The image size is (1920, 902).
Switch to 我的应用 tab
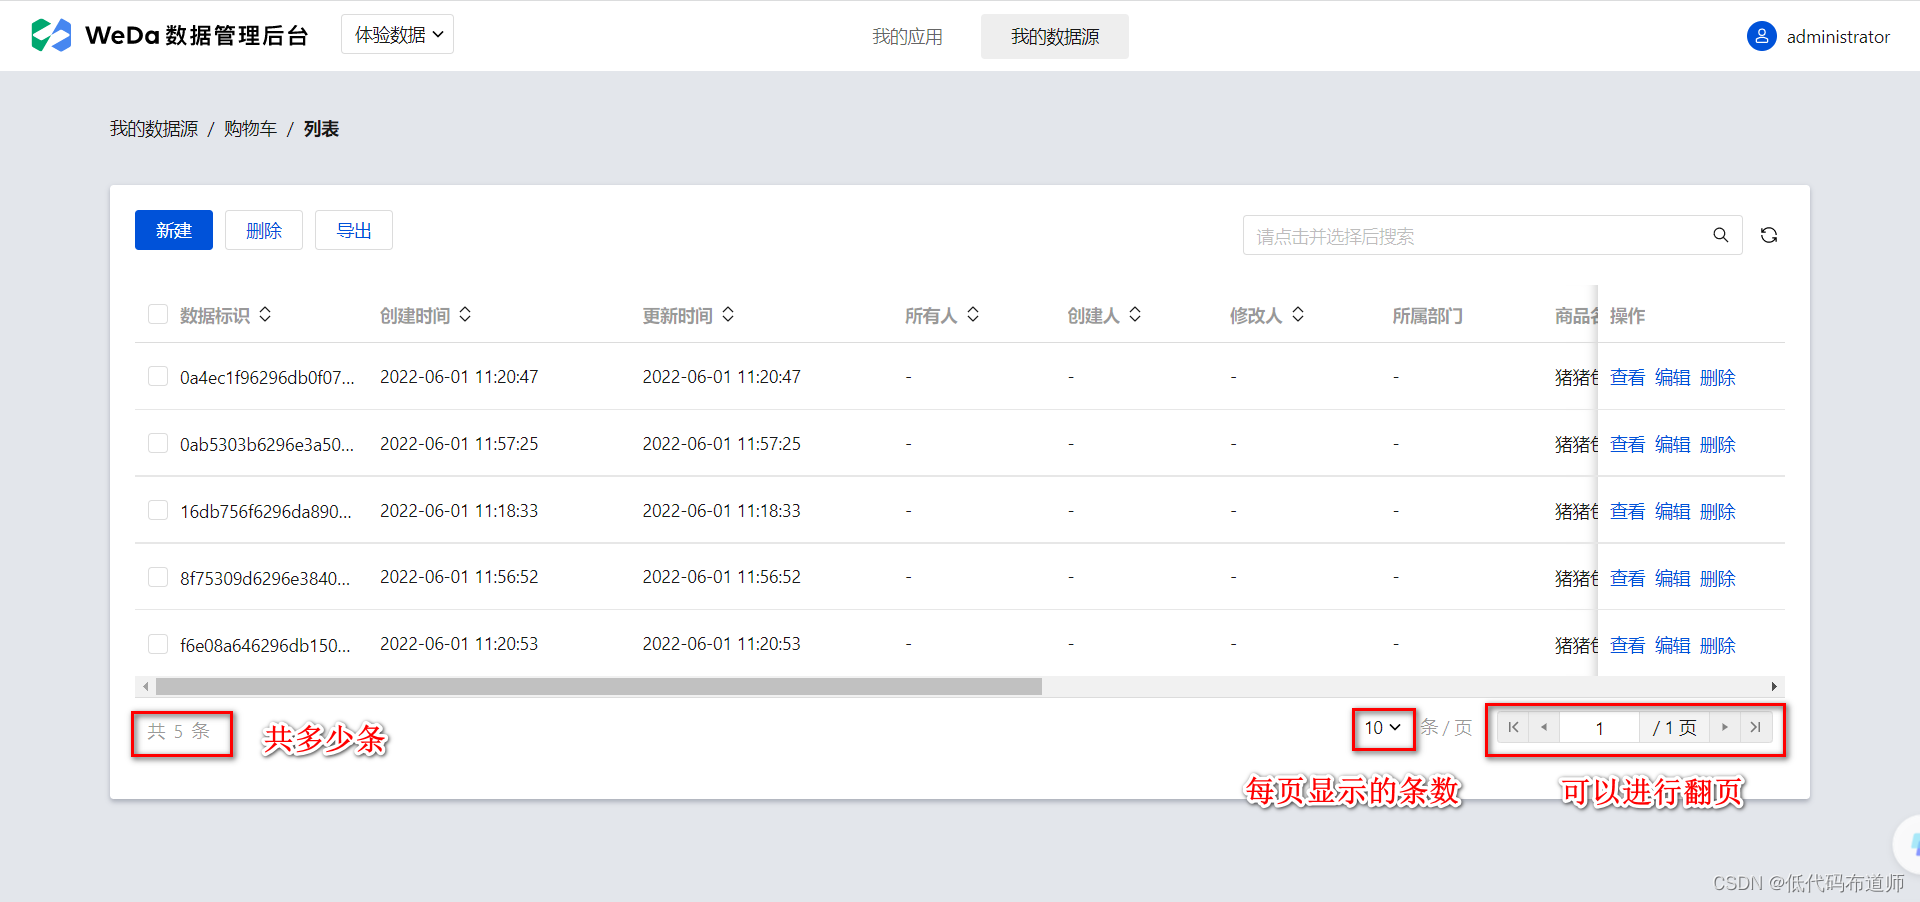click(x=907, y=37)
